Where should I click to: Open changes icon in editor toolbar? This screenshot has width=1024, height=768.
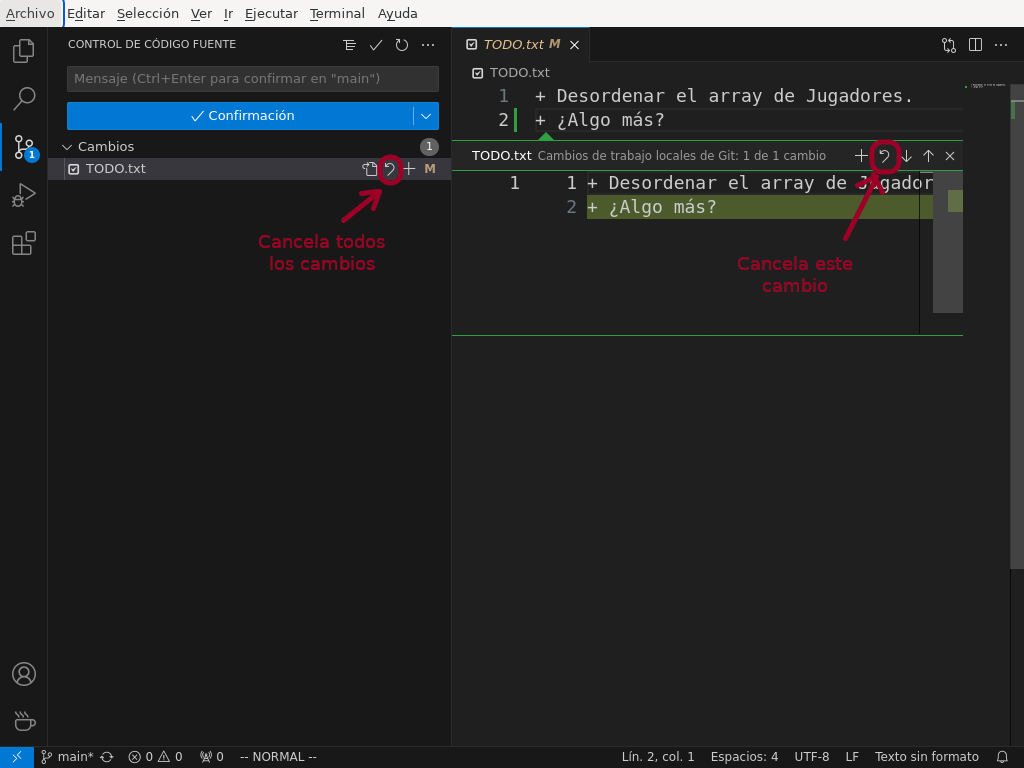click(949, 45)
